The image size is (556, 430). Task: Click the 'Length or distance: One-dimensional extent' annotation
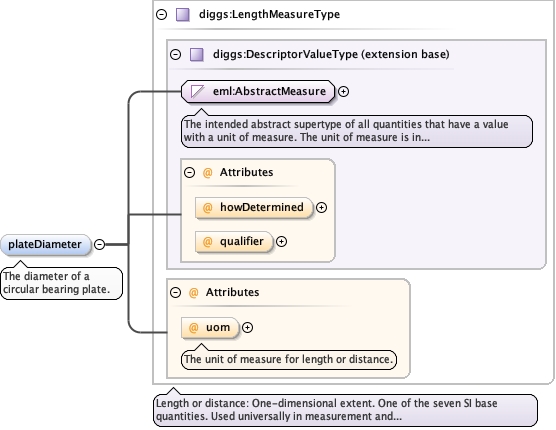coord(345,410)
